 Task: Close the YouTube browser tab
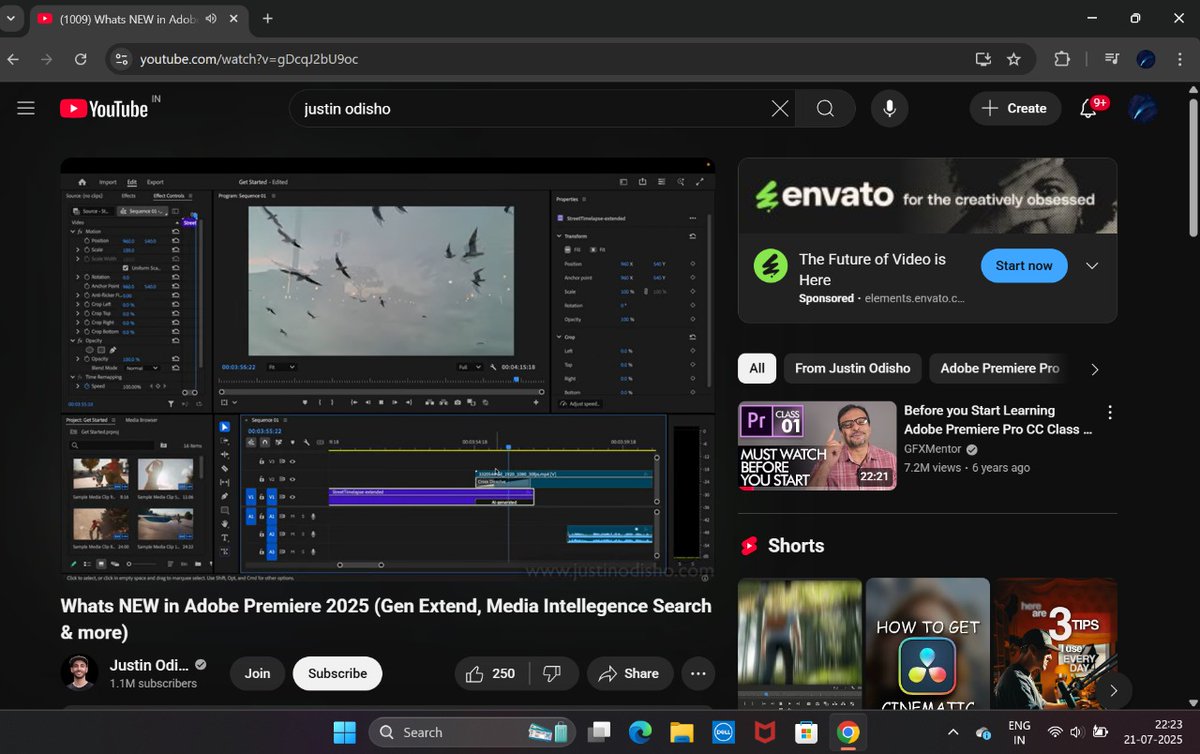(x=232, y=19)
